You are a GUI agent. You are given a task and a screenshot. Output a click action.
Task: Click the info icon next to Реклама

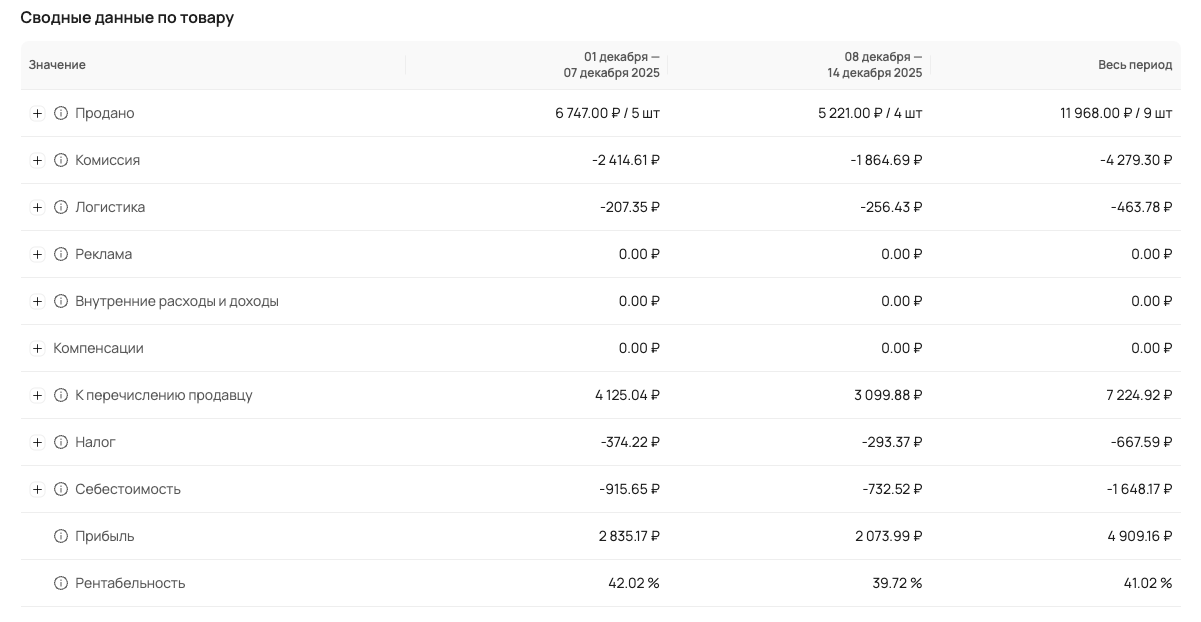61,254
